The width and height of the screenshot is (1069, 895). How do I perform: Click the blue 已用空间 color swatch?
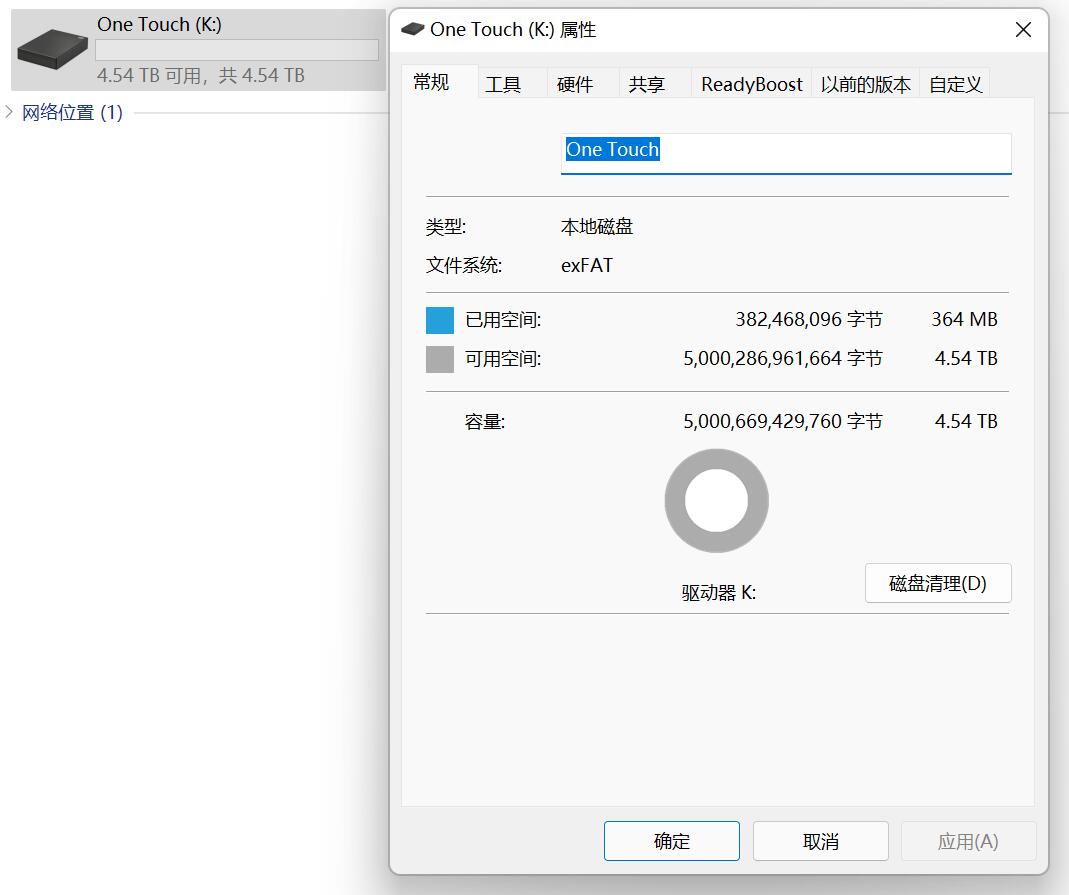pyautogui.click(x=440, y=320)
